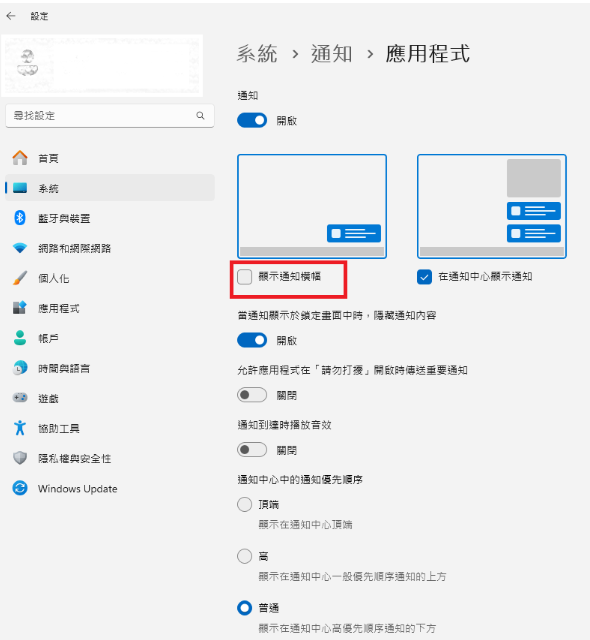Open the 首頁 home icon in sidebar
590x640 pixels.
[20, 158]
